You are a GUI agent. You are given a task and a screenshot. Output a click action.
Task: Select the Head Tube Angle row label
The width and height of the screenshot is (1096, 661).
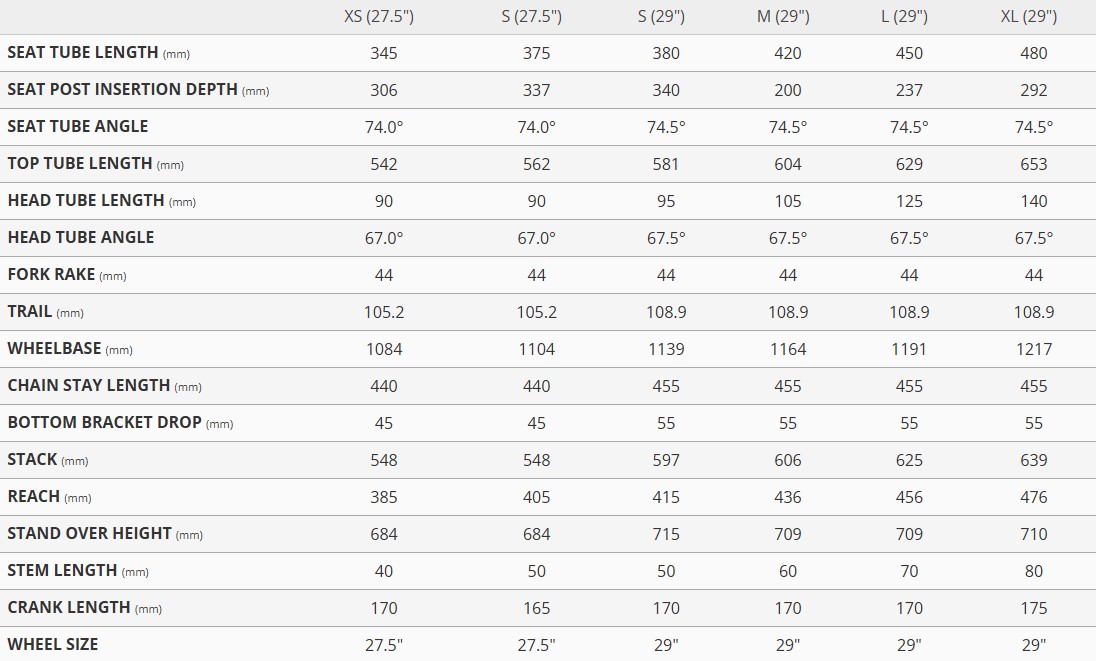coord(81,238)
